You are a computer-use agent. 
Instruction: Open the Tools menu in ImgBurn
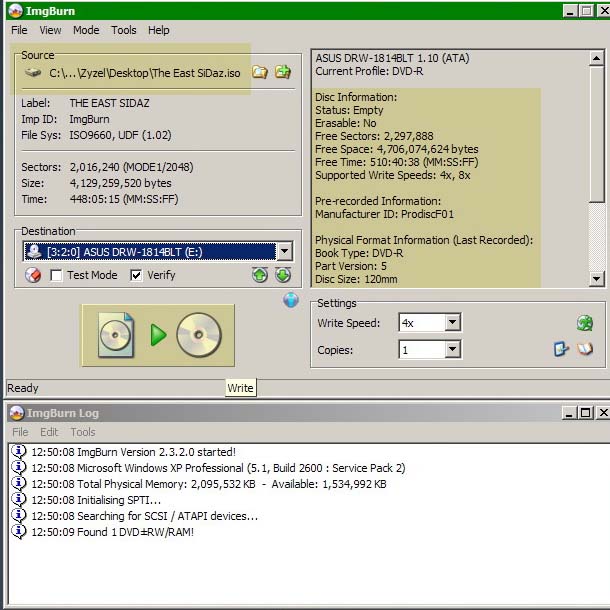pyautogui.click(x=124, y=30)
